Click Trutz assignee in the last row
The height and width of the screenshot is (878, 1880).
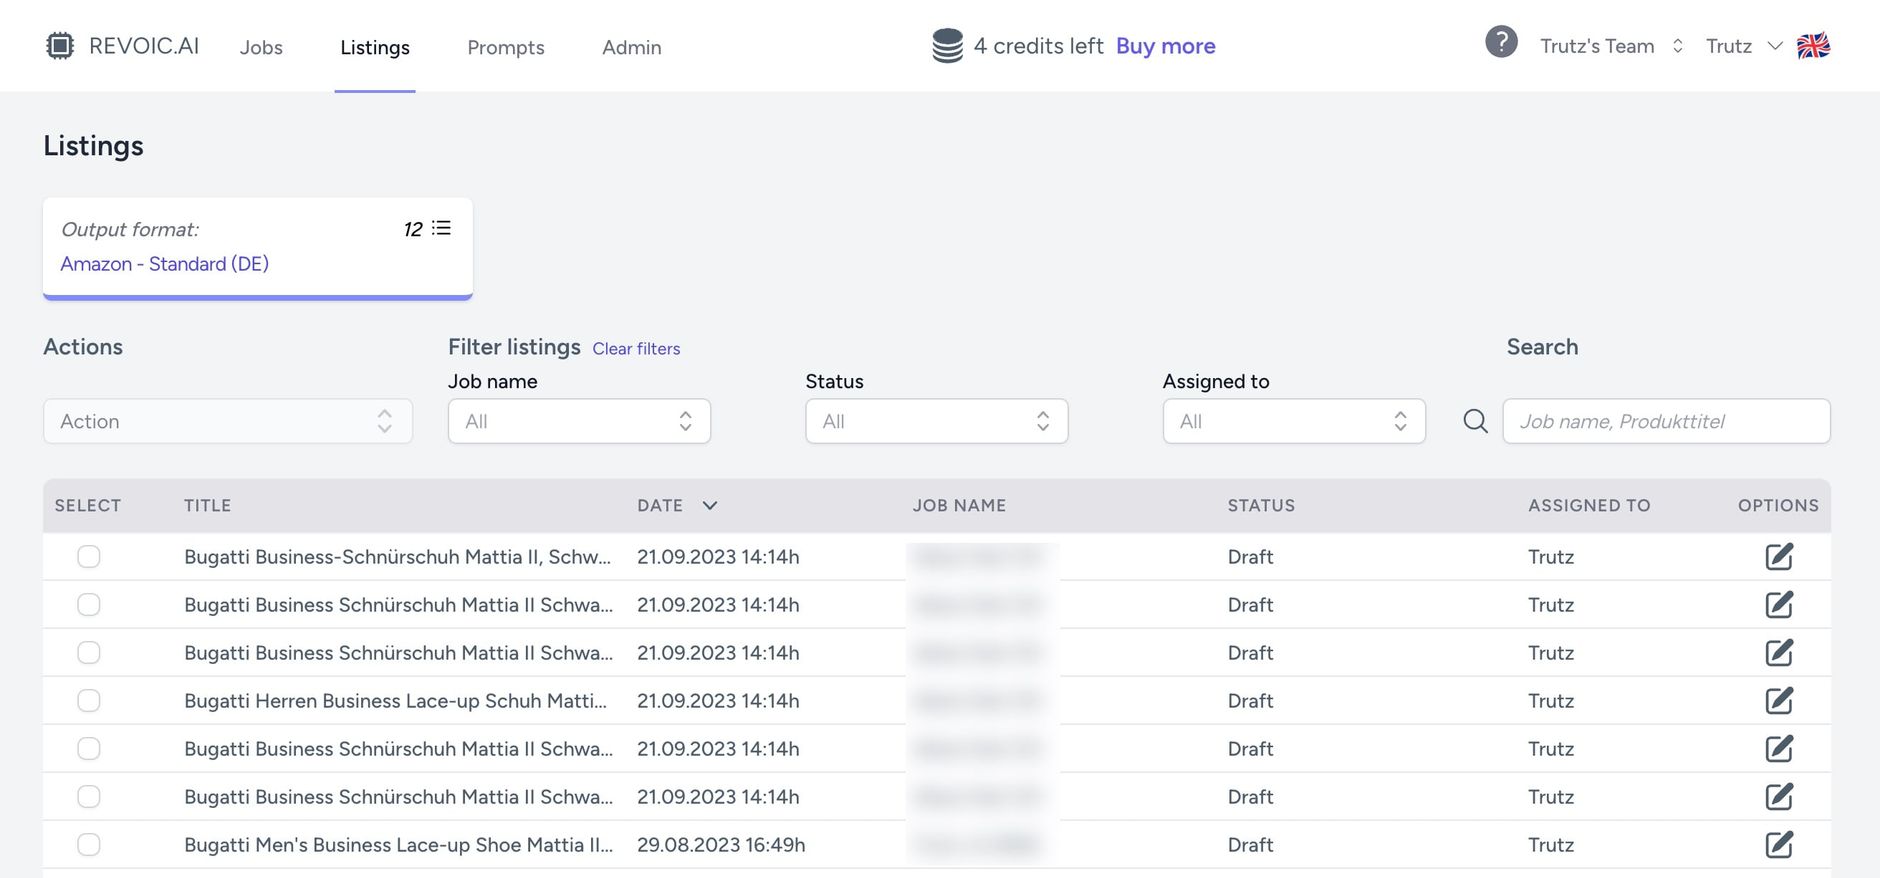click(1551, 844)
